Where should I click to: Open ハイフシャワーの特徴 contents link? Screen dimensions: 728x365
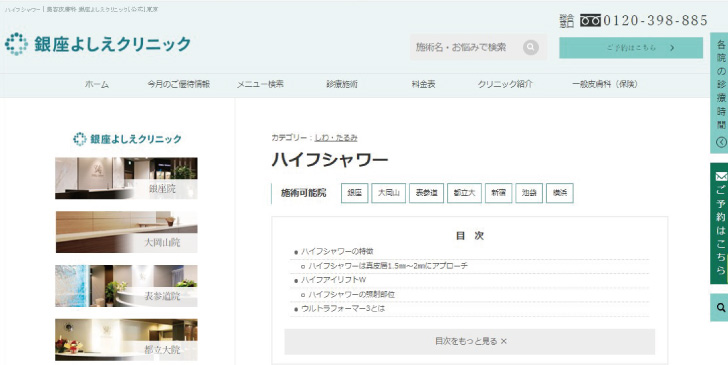pos(337,252)
